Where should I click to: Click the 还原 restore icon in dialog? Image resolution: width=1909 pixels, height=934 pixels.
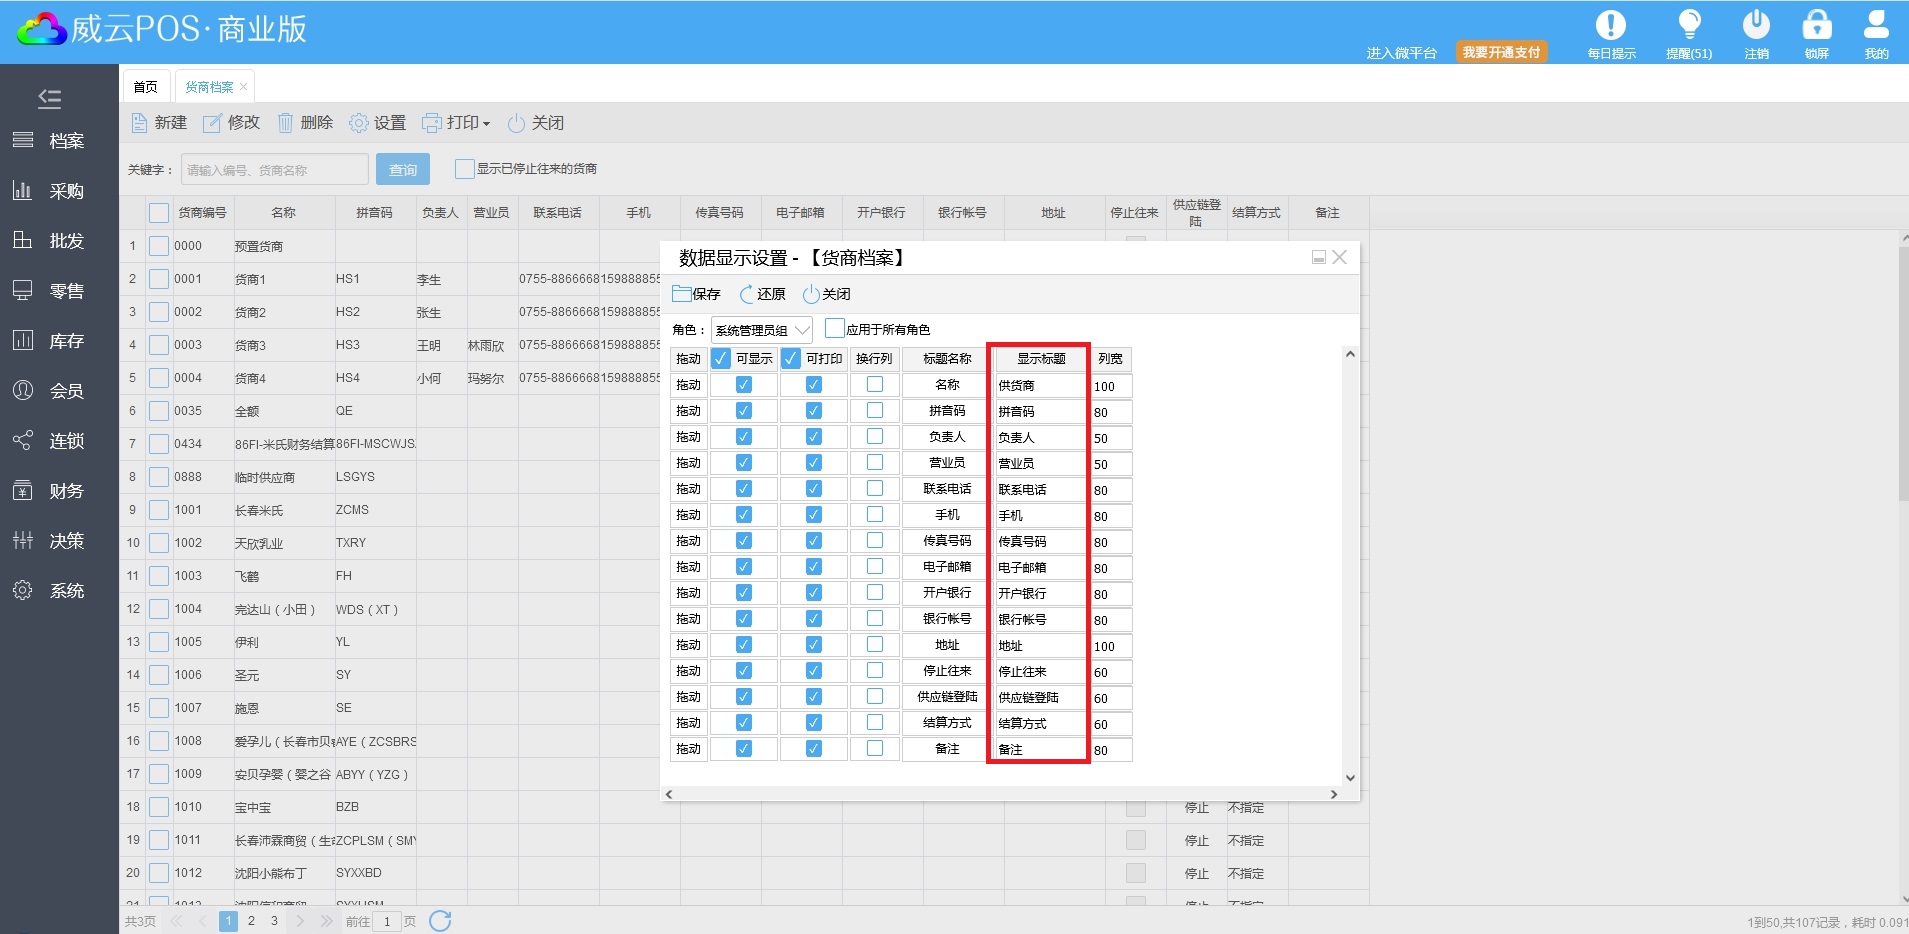747,294
